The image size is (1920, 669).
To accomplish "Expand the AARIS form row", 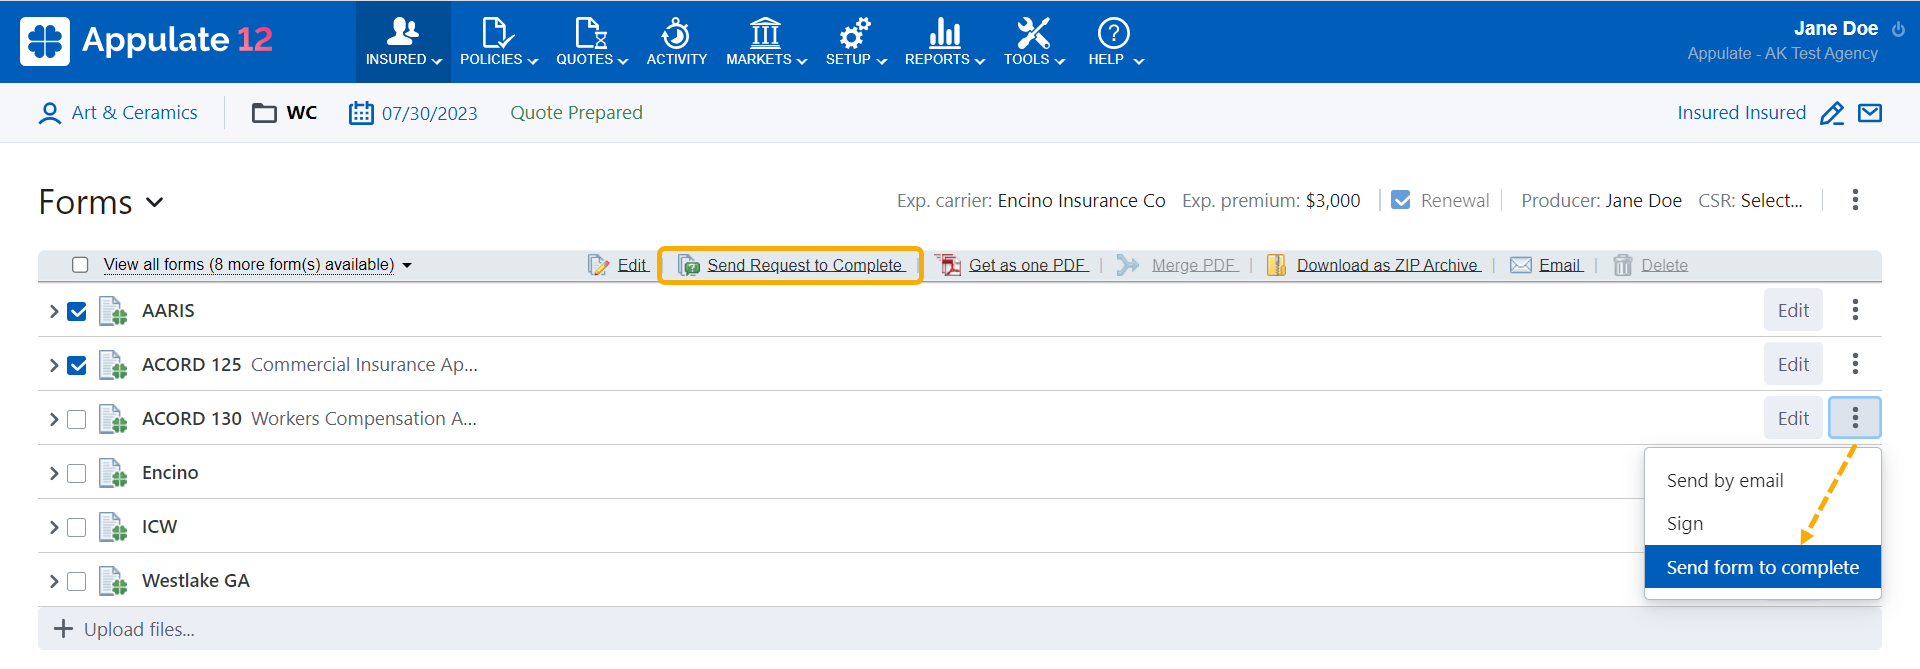I will [53, 311].
